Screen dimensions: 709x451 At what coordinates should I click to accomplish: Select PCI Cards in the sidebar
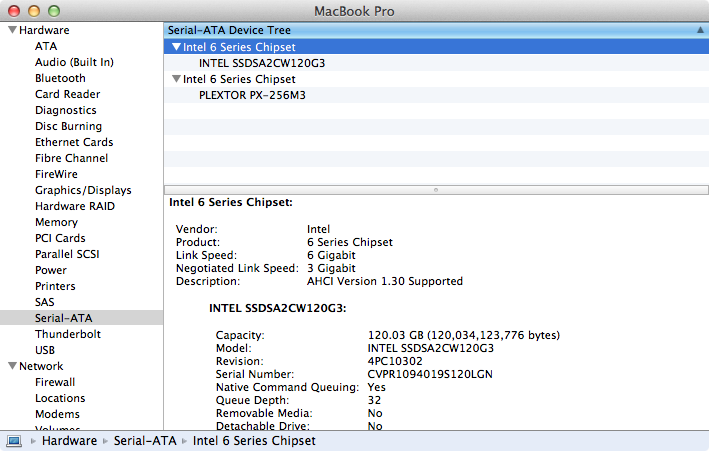coord(60,238)
